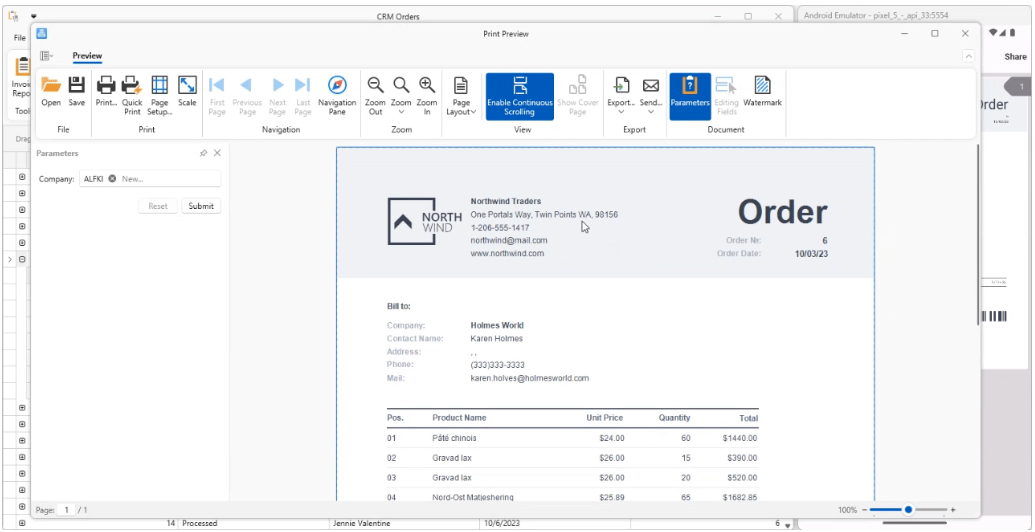Click the page number field

66,510
